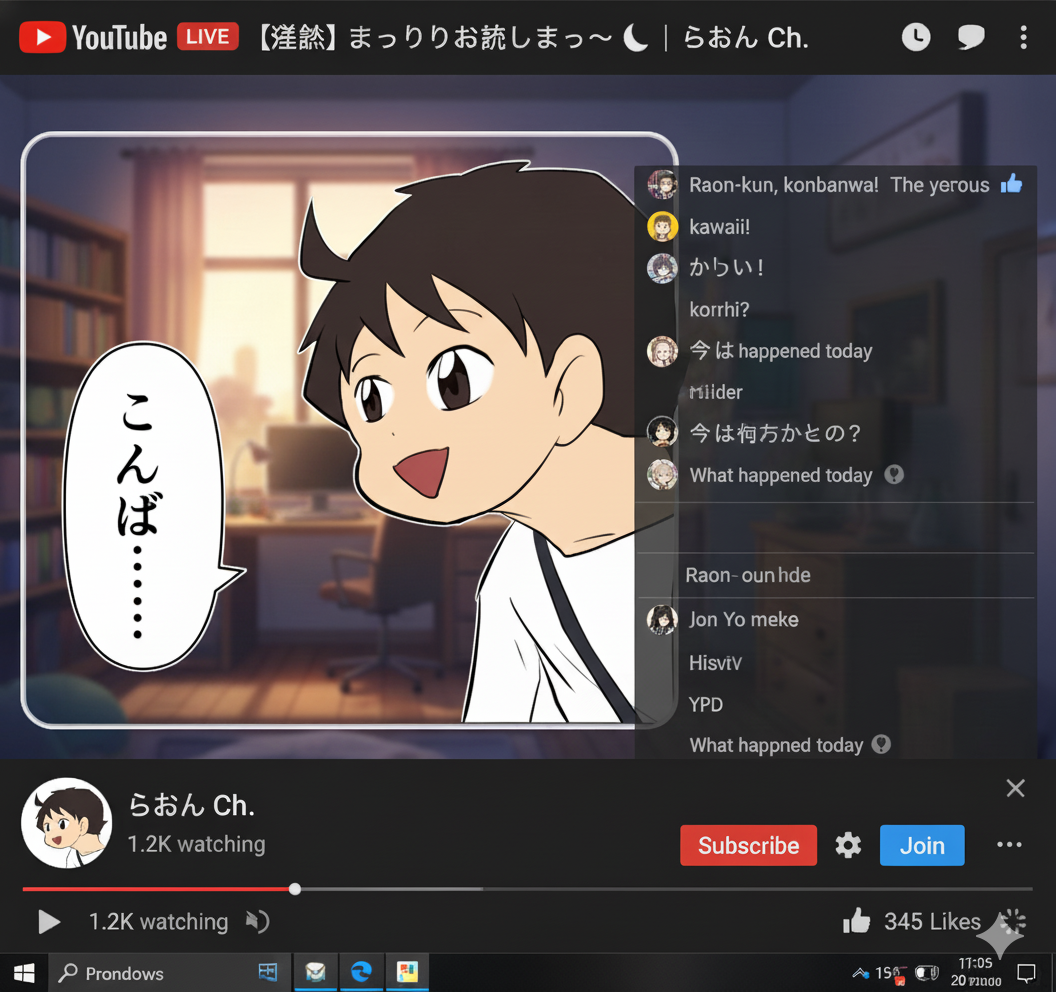
Task: Click the YouTube logo
Action: click(93, 38)
